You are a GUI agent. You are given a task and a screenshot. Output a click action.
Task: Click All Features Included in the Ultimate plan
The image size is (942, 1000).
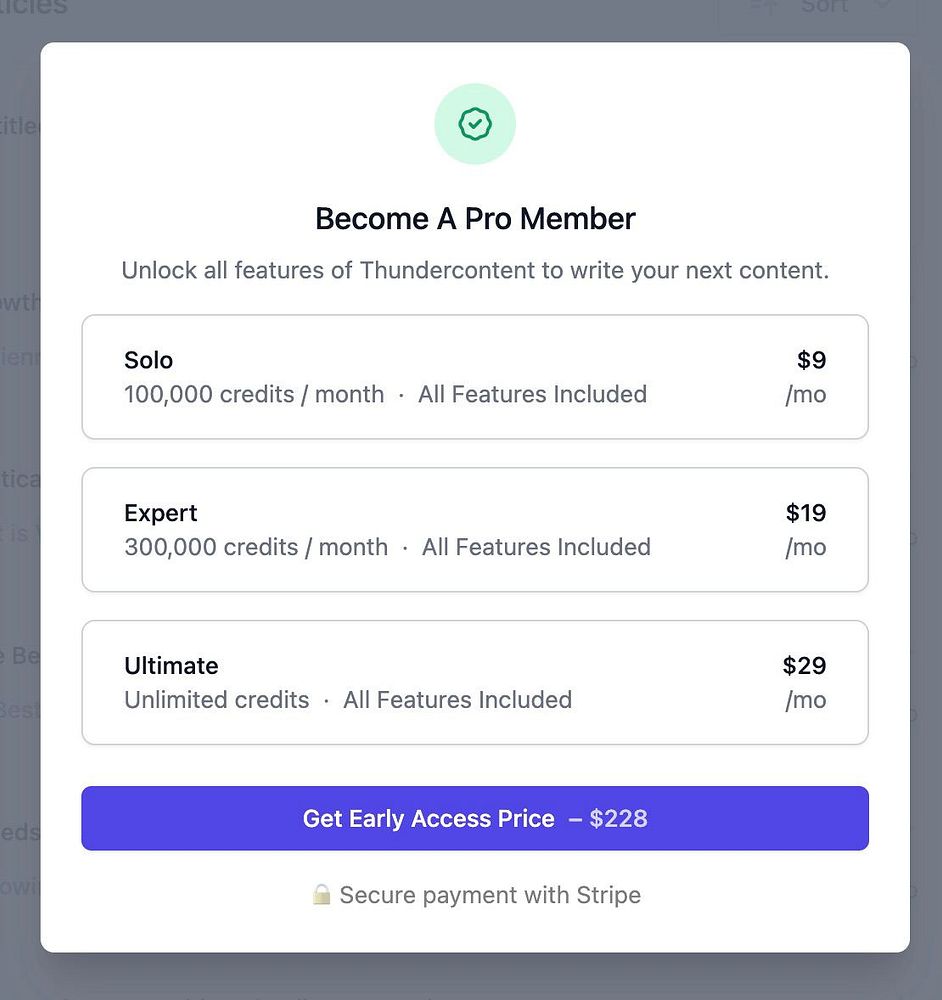point(457,700)
